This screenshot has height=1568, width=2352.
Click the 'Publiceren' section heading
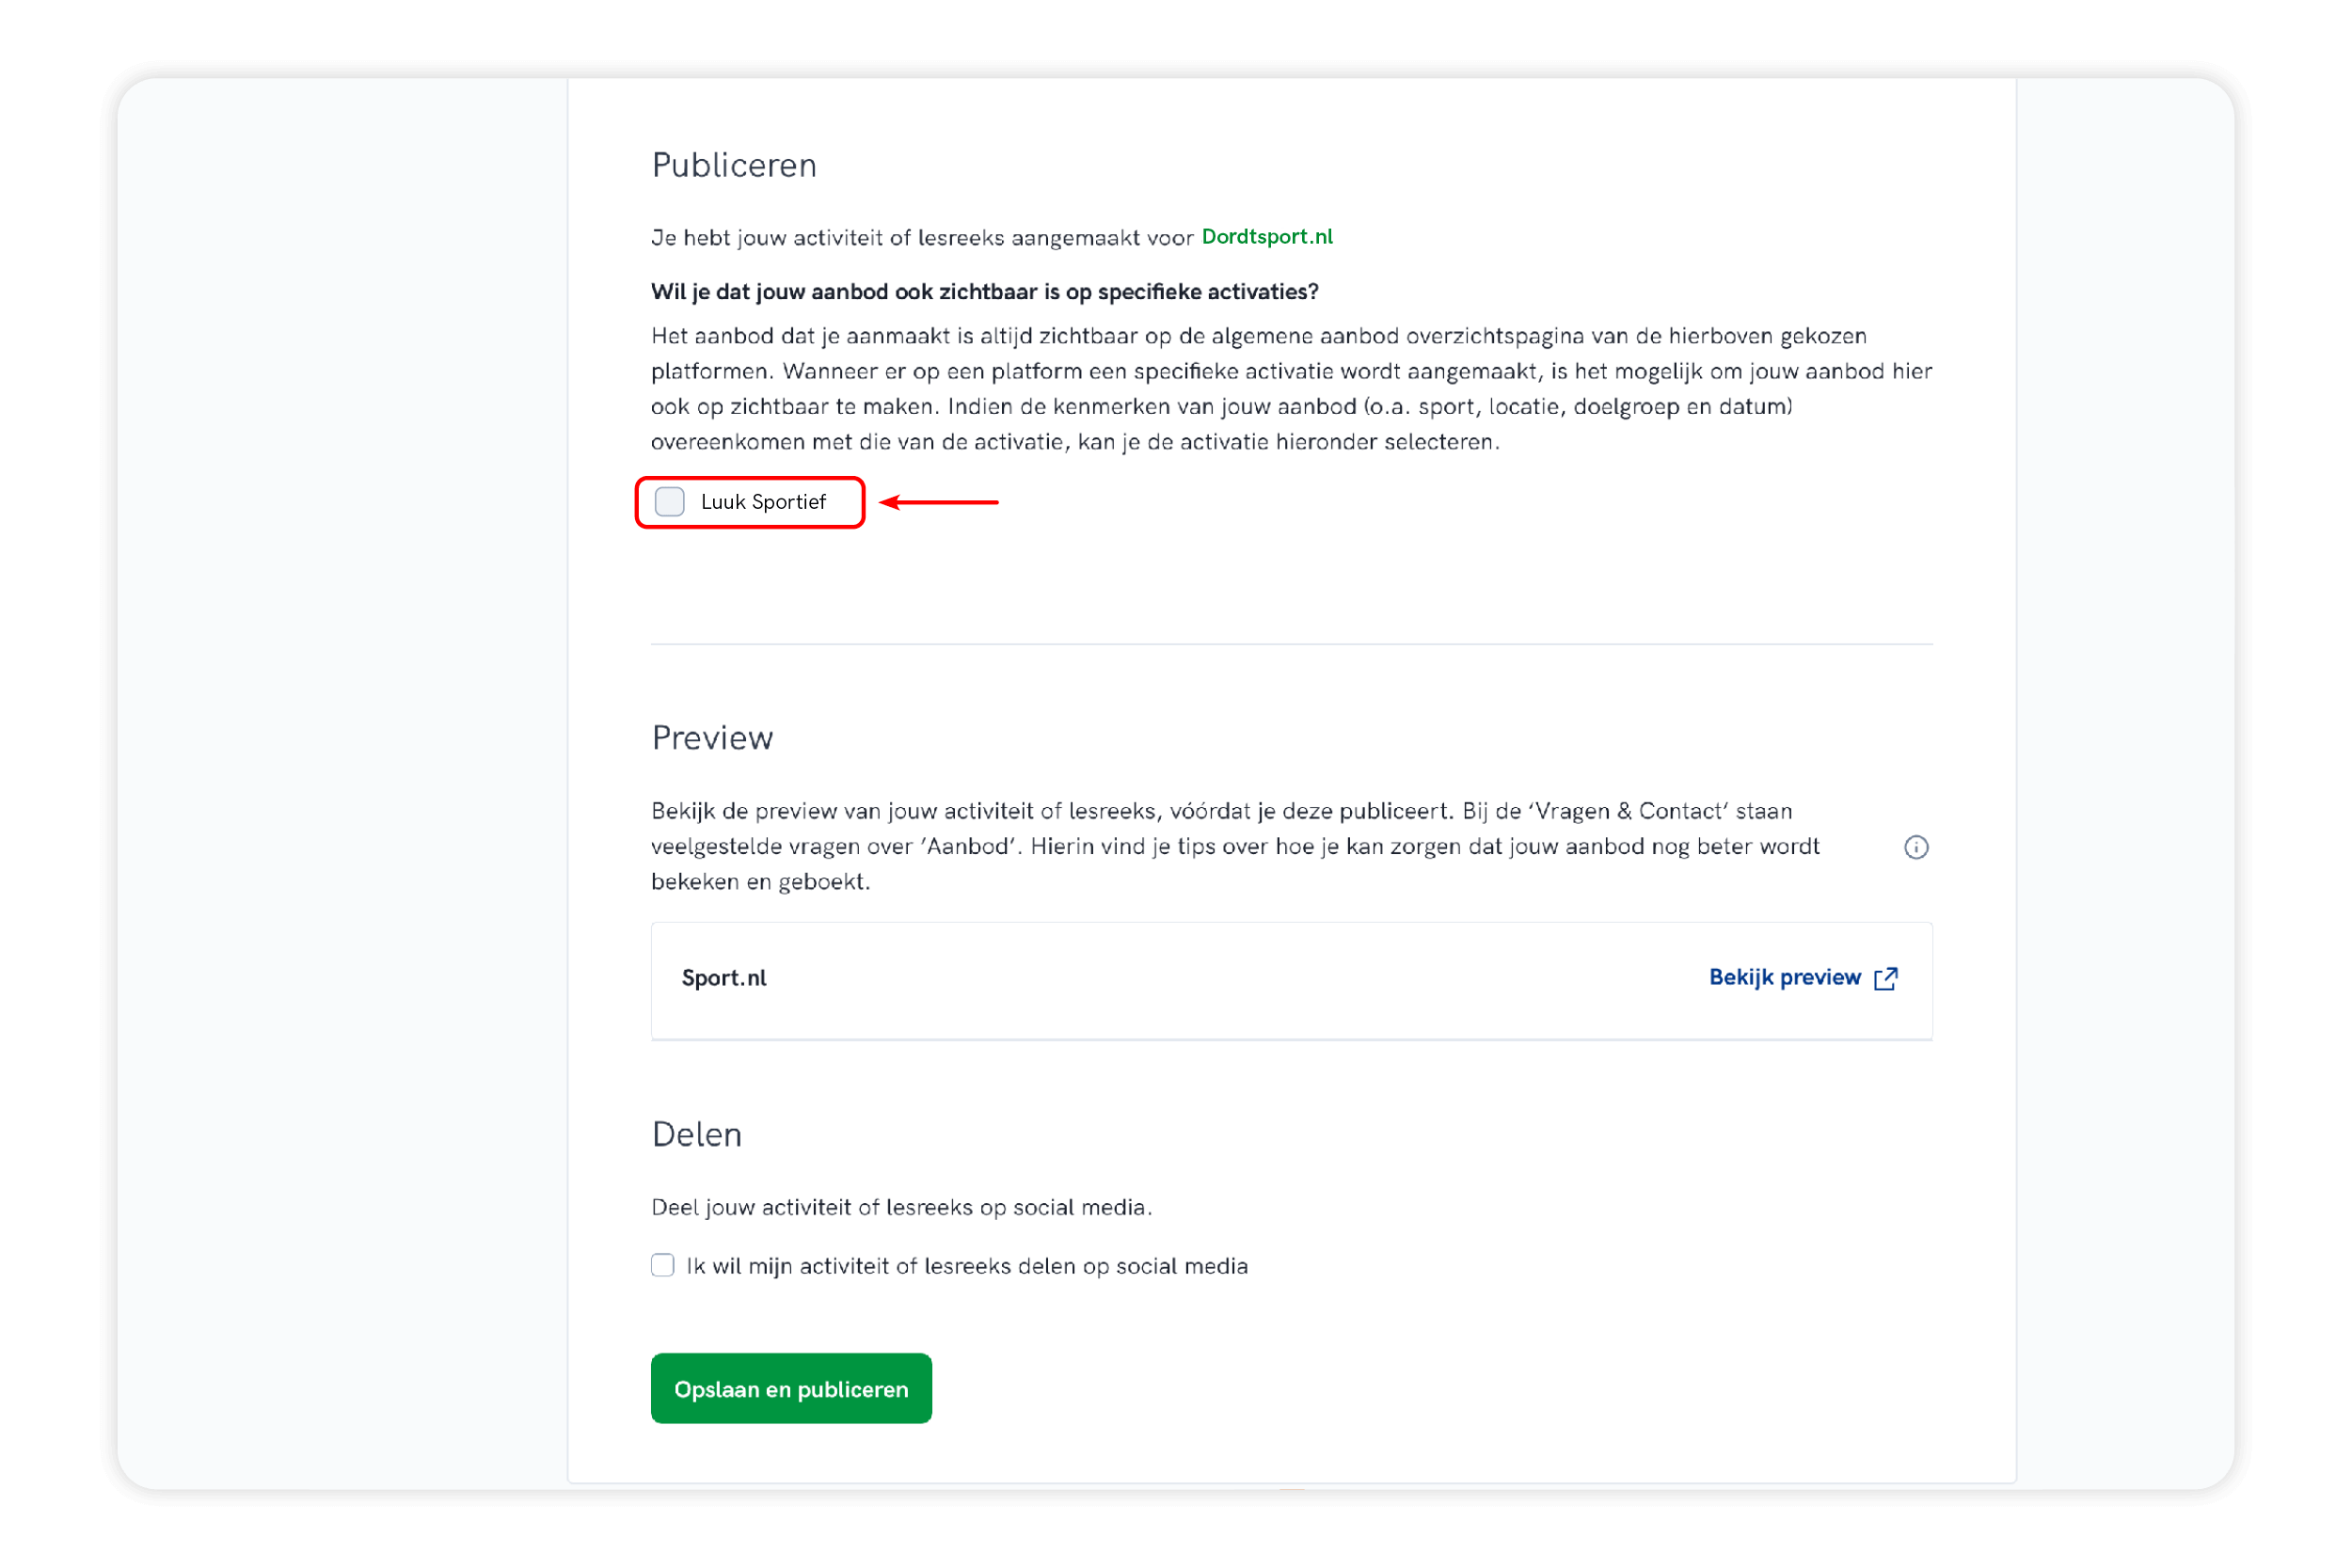pyautogui.click(x=734, y=165)
